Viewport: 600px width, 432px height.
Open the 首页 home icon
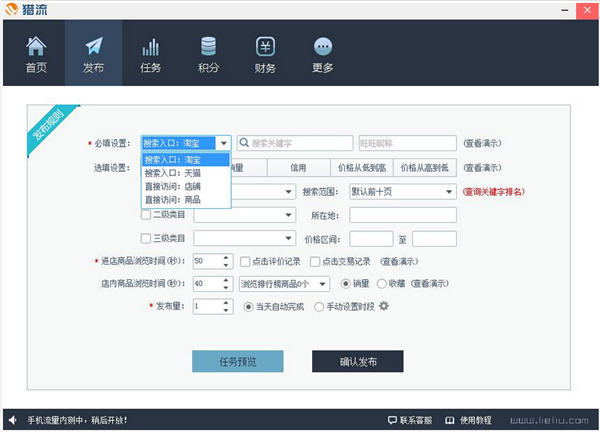click(36, 46)
